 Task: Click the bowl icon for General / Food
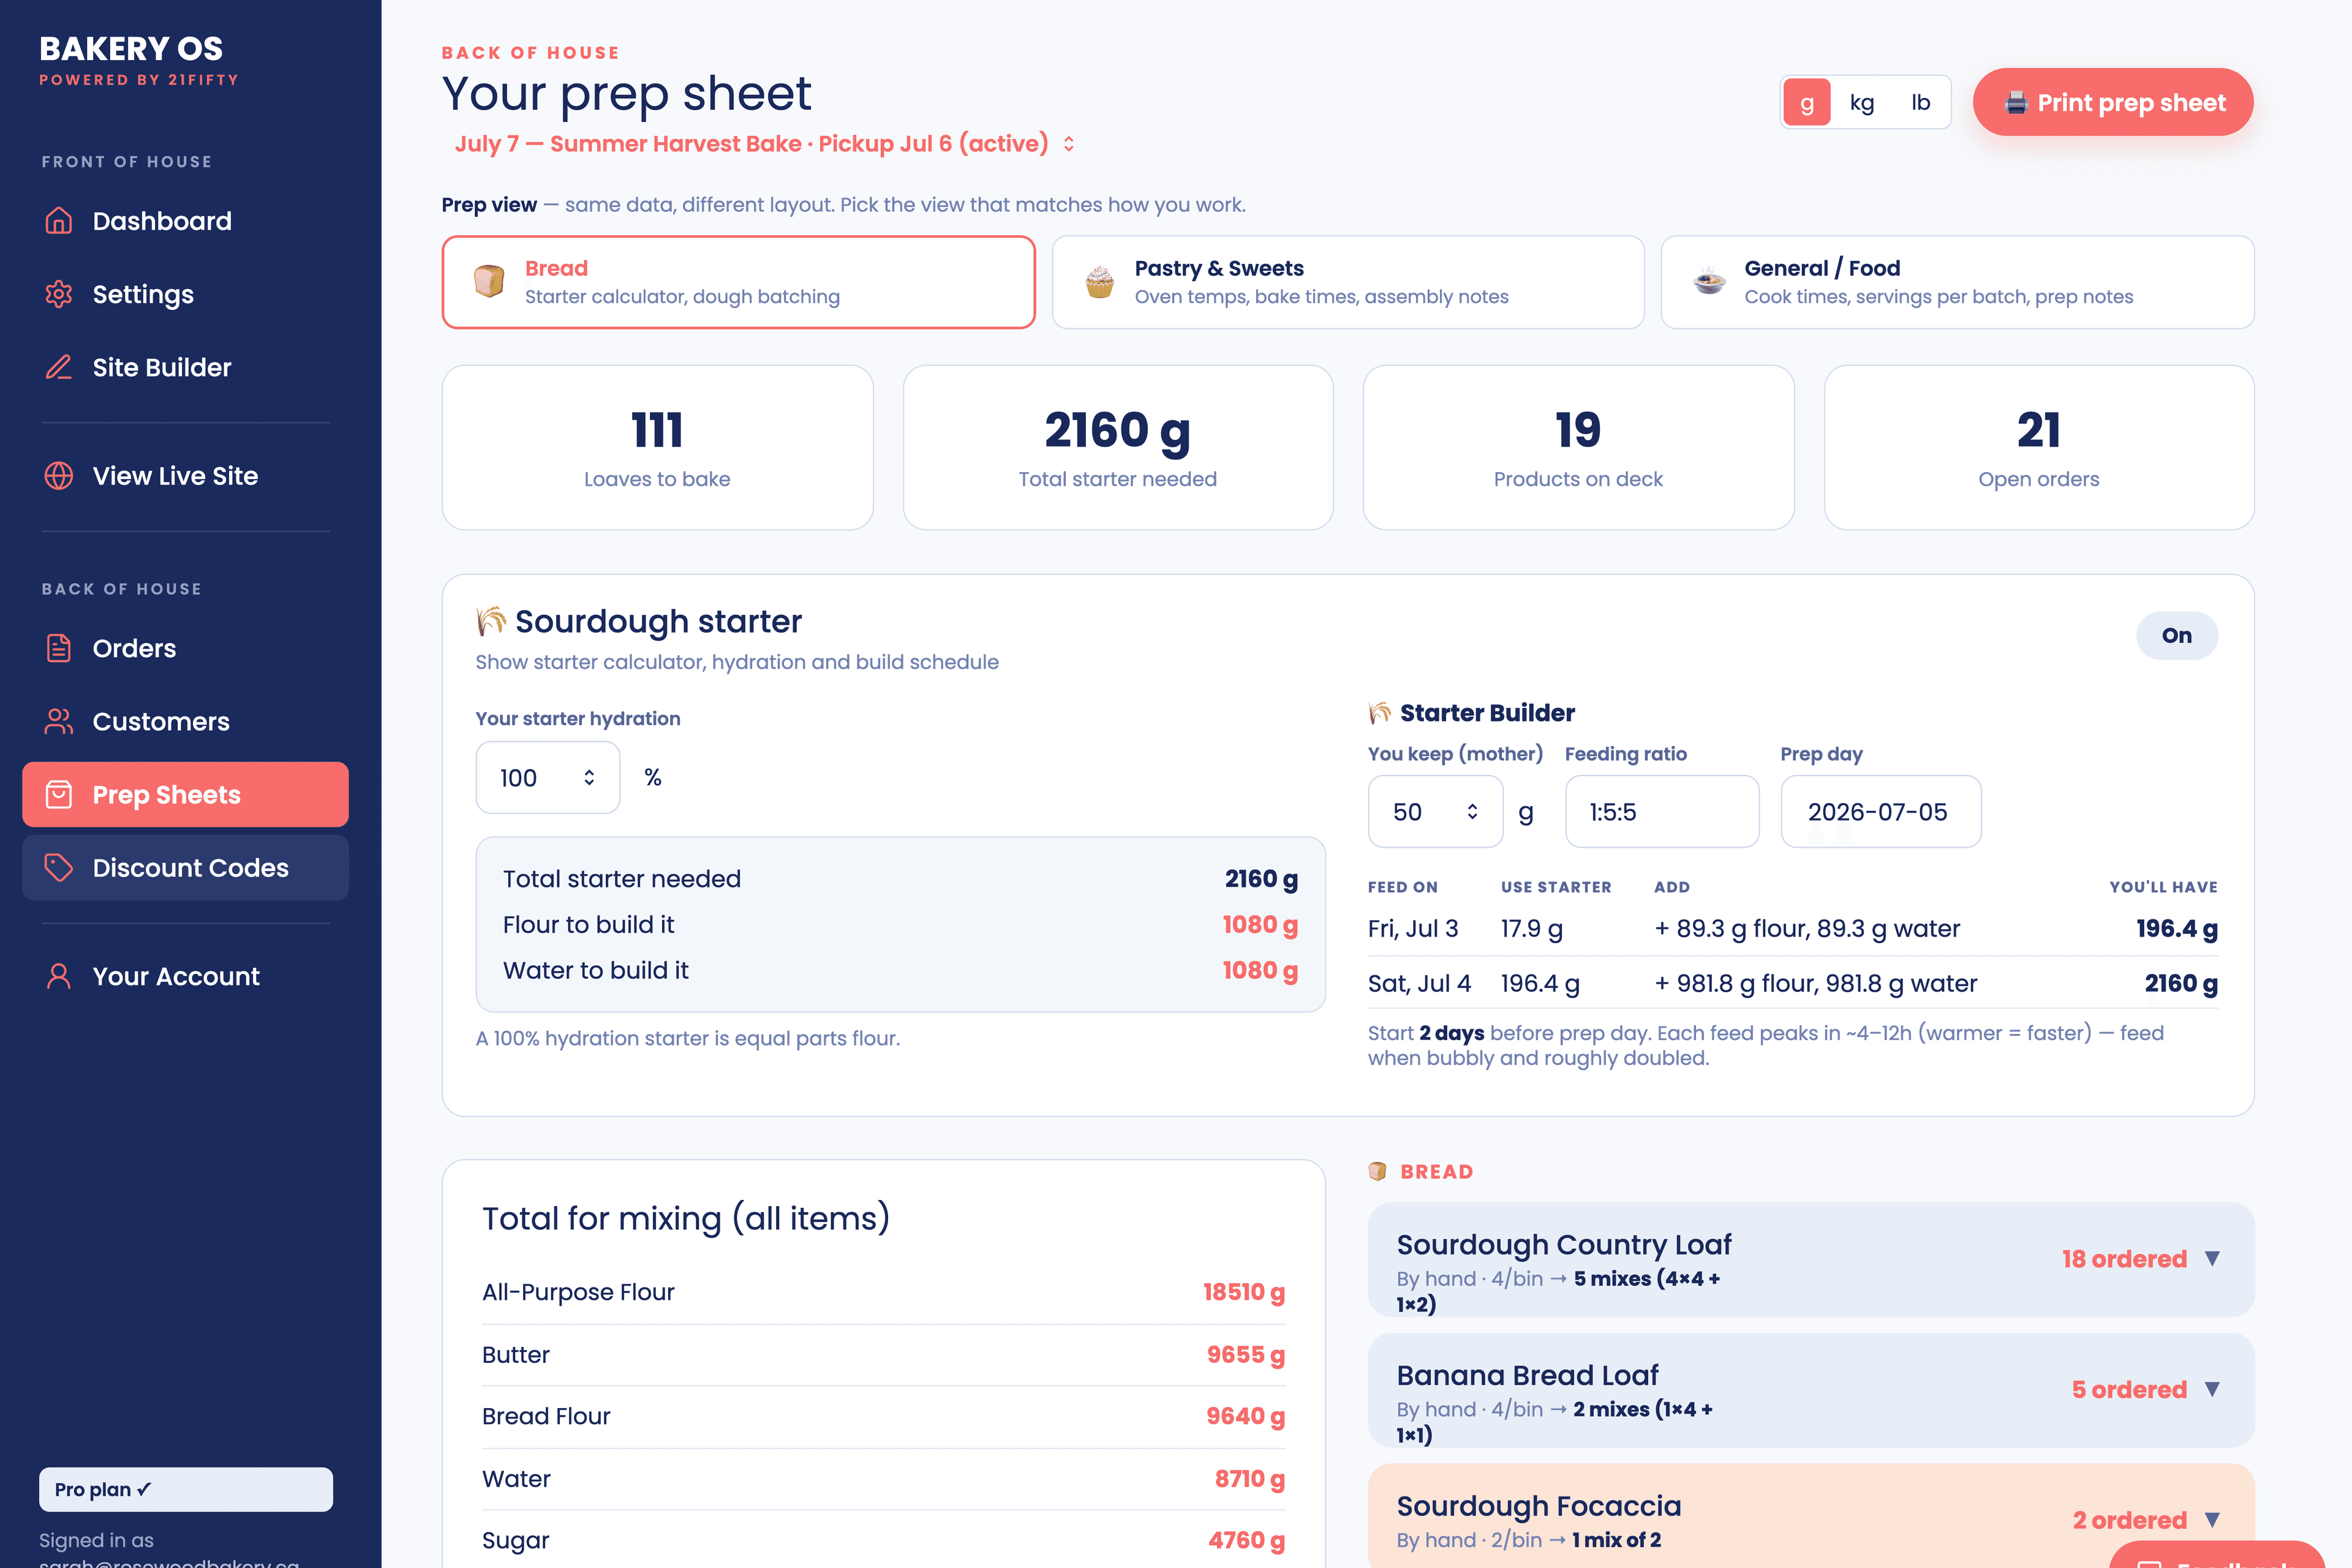pyautogui.click(x=1709, y=281)
